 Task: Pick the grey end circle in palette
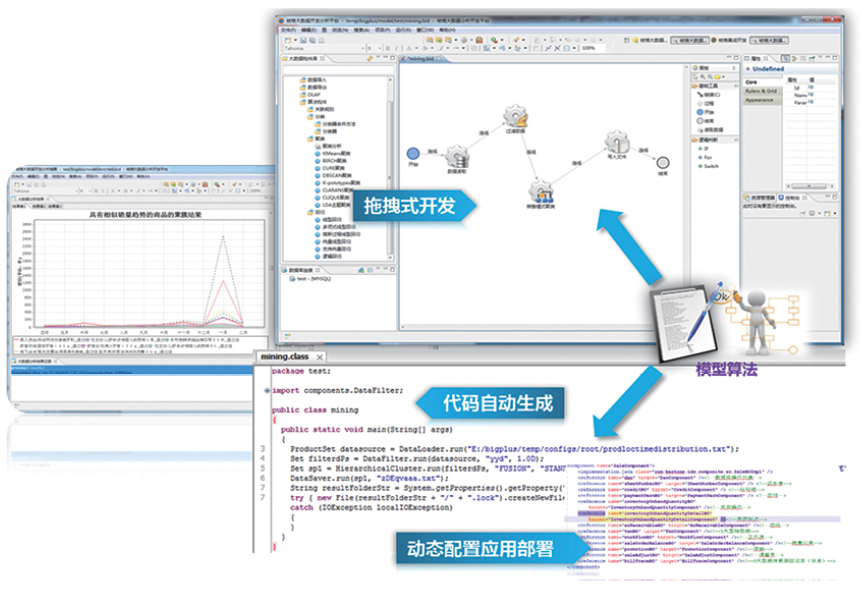click(700, 121)
